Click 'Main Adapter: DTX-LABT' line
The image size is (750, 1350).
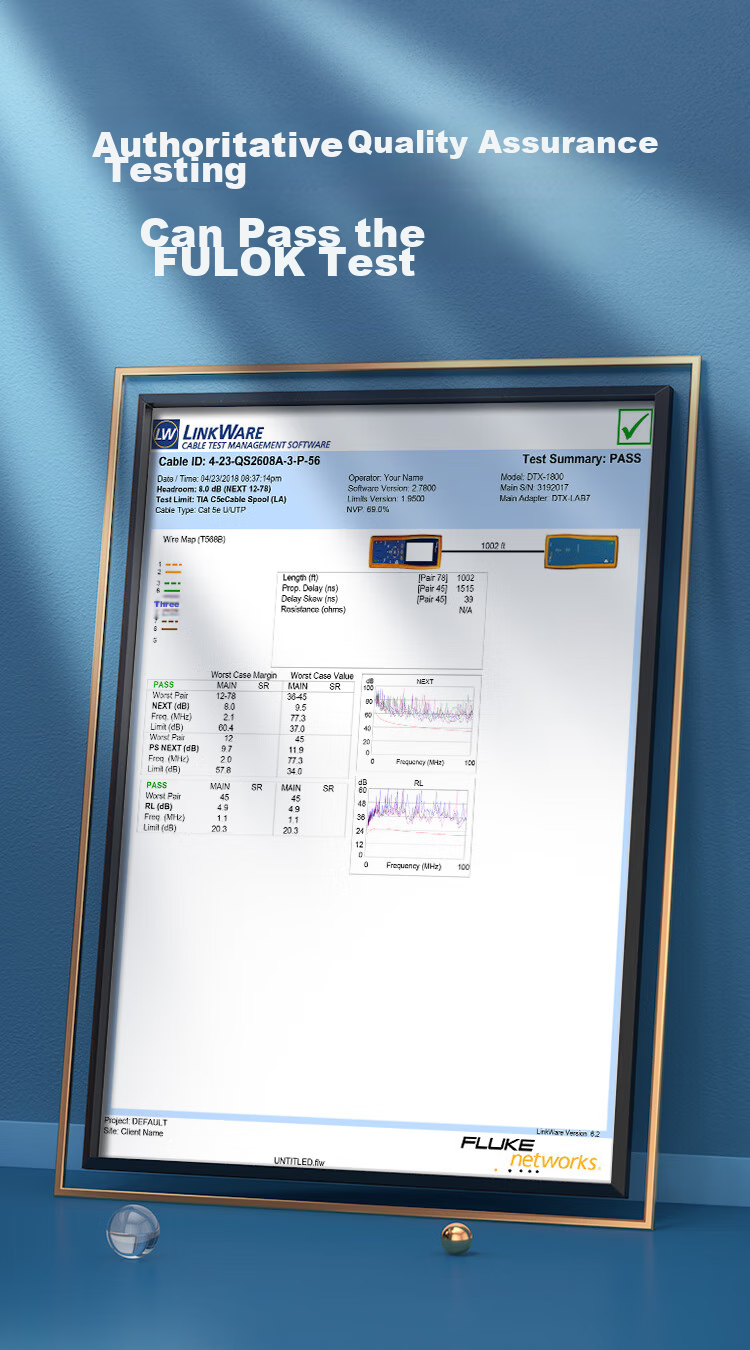(545, 498)
